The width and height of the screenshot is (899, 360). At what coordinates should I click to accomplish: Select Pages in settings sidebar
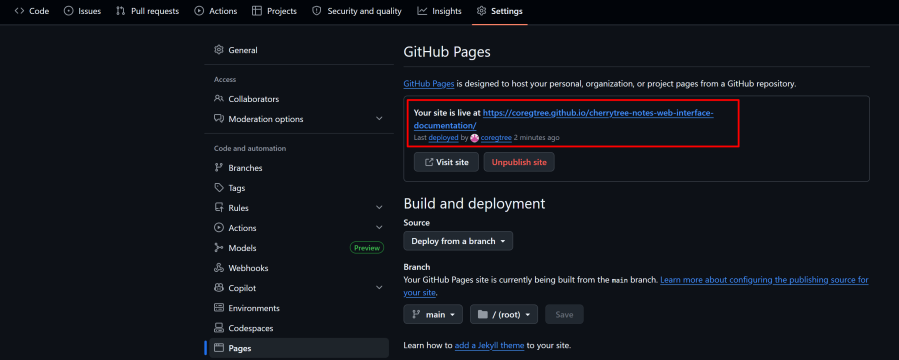coord(299,348)
